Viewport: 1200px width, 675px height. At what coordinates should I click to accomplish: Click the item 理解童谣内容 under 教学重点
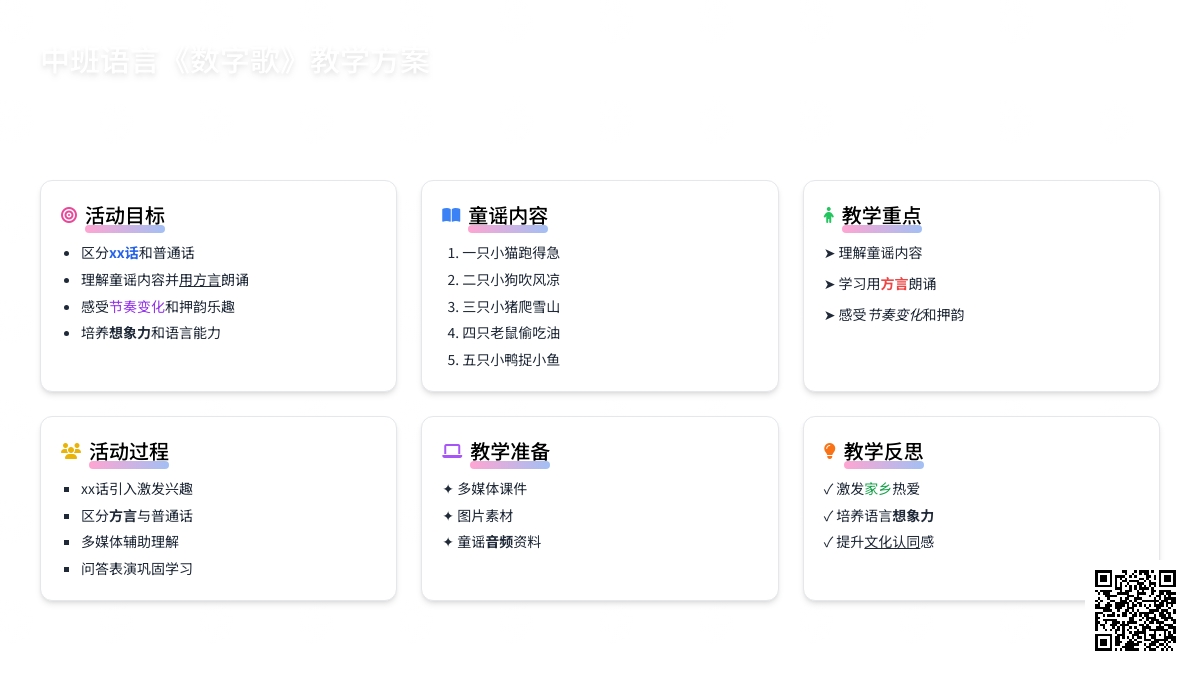[x=873, y=253]
